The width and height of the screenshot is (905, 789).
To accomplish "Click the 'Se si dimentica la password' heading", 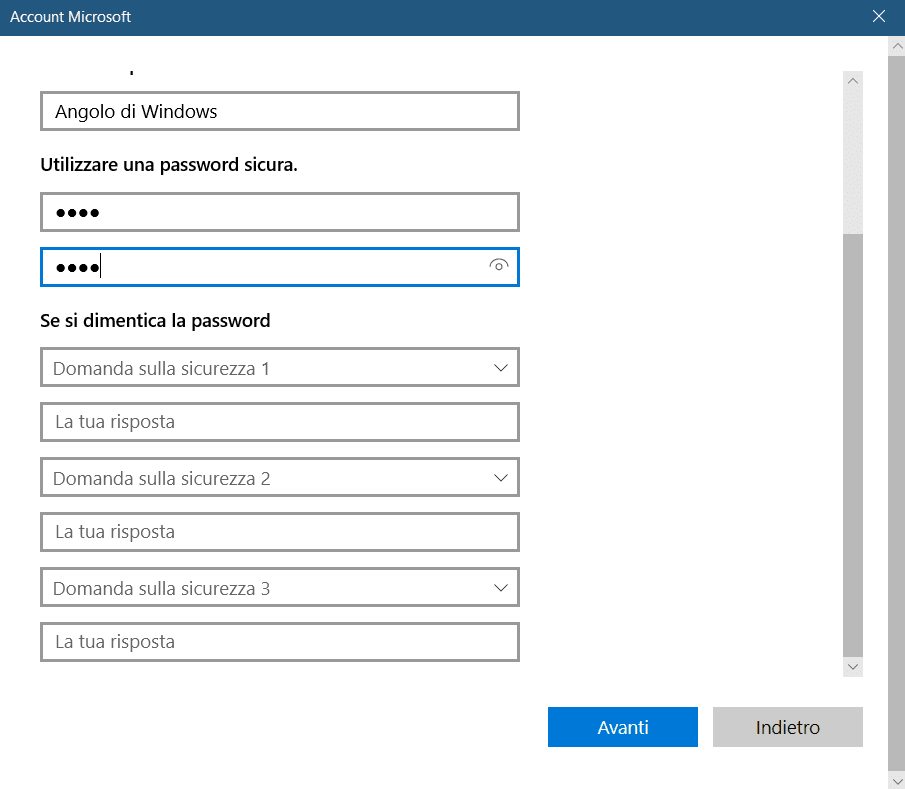I will click(155, 320).
